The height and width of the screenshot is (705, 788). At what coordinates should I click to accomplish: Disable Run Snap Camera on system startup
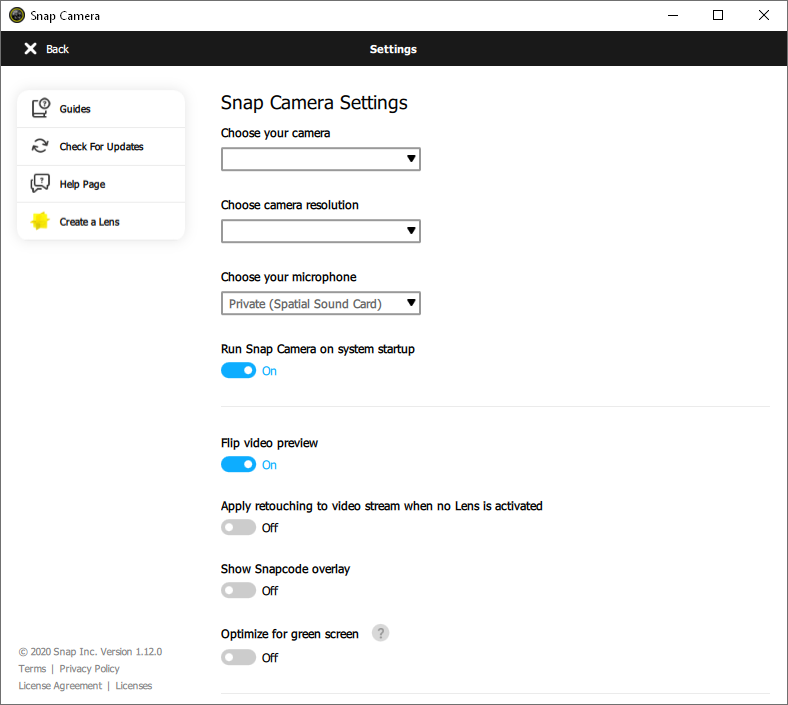(x=239, y=371)
